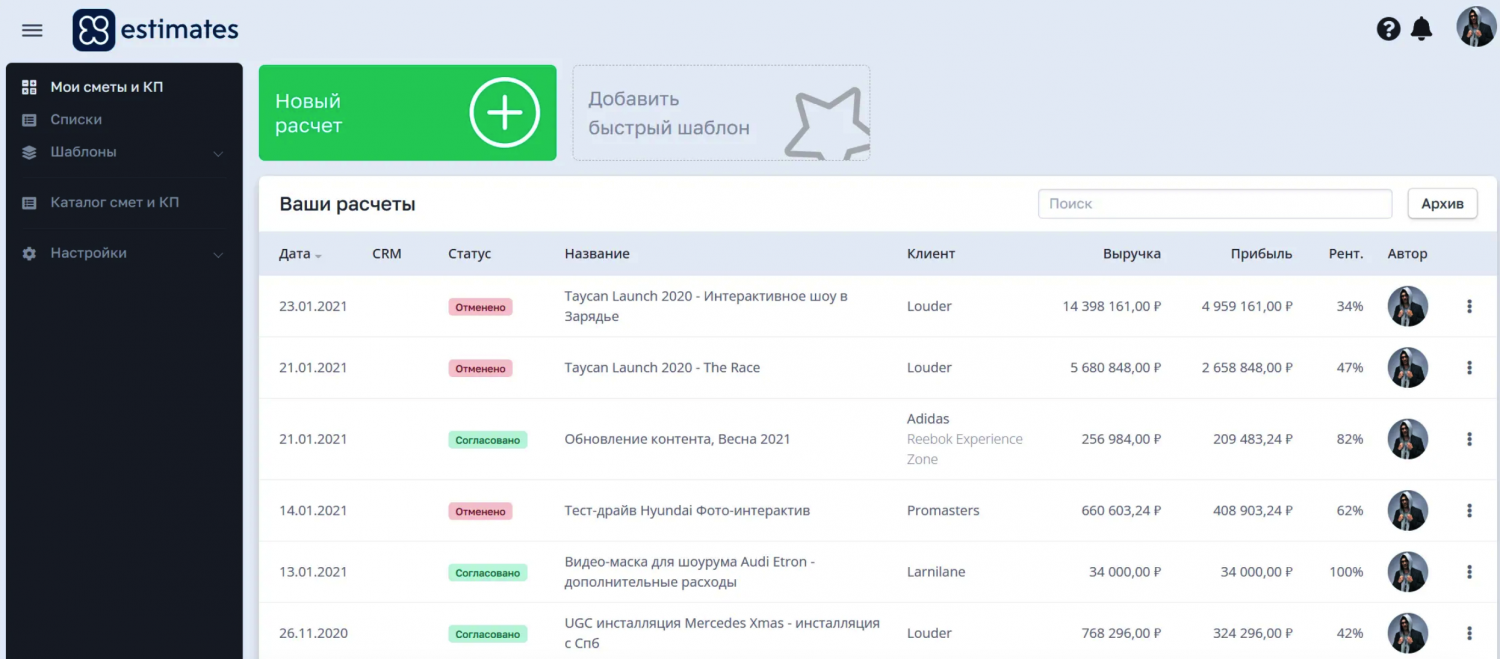This screenshot has height=659, width=1500.
Task: Select Мои сметы и КП menu item
Action: click(x=106, y=87)
